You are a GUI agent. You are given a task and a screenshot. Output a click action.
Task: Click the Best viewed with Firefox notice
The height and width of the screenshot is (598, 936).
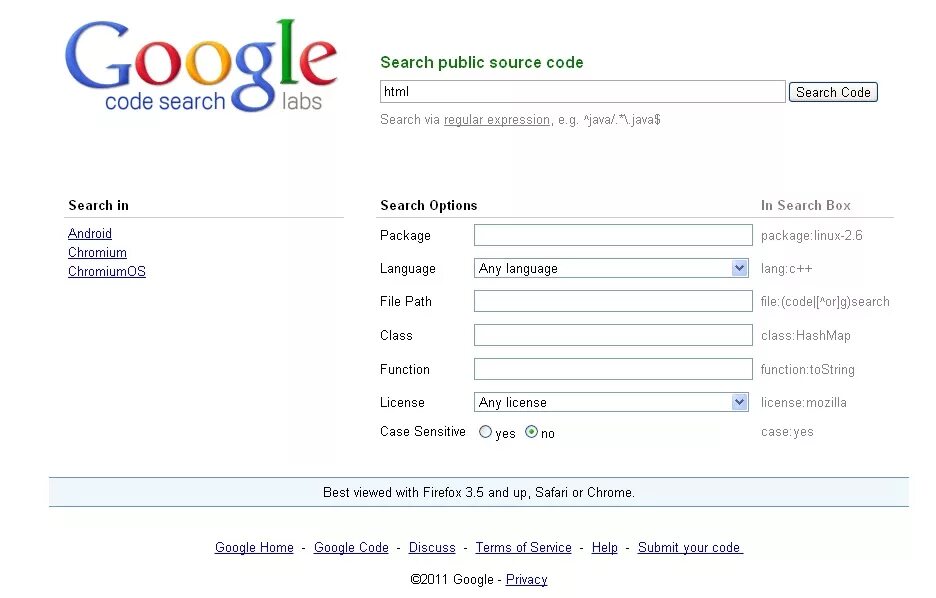479,492
